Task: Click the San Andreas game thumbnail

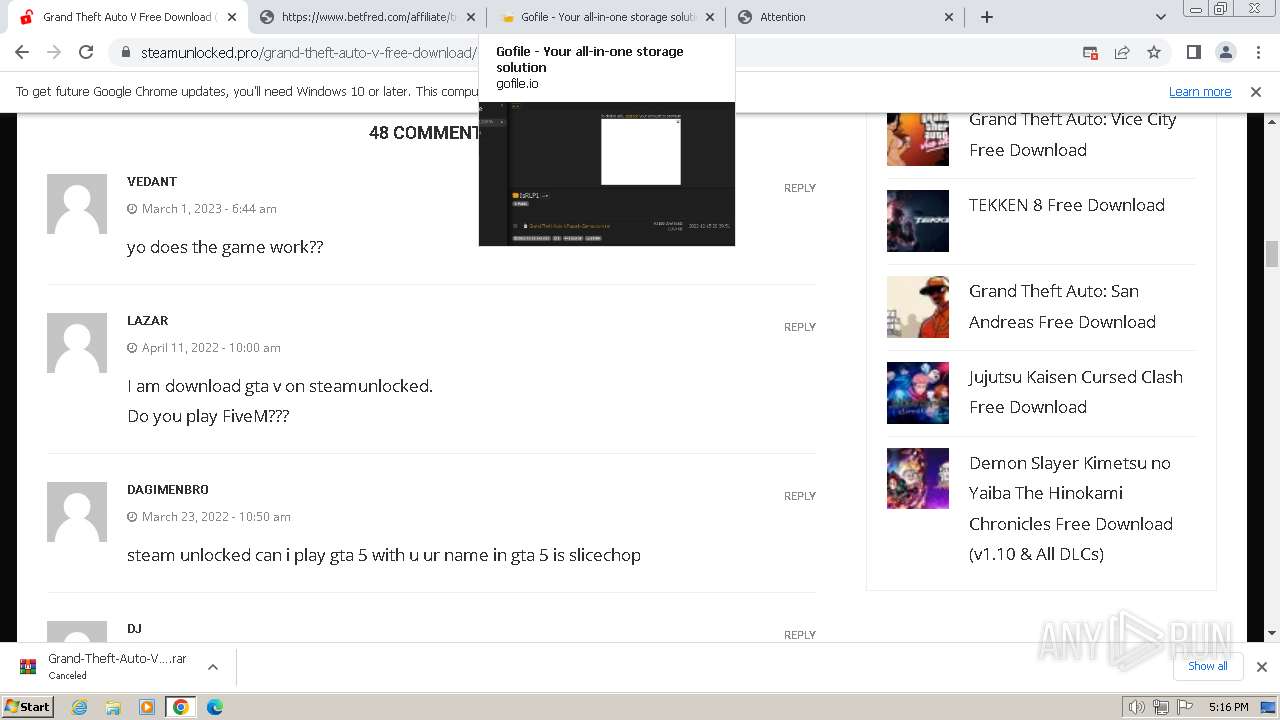Action: pos(918,307)
